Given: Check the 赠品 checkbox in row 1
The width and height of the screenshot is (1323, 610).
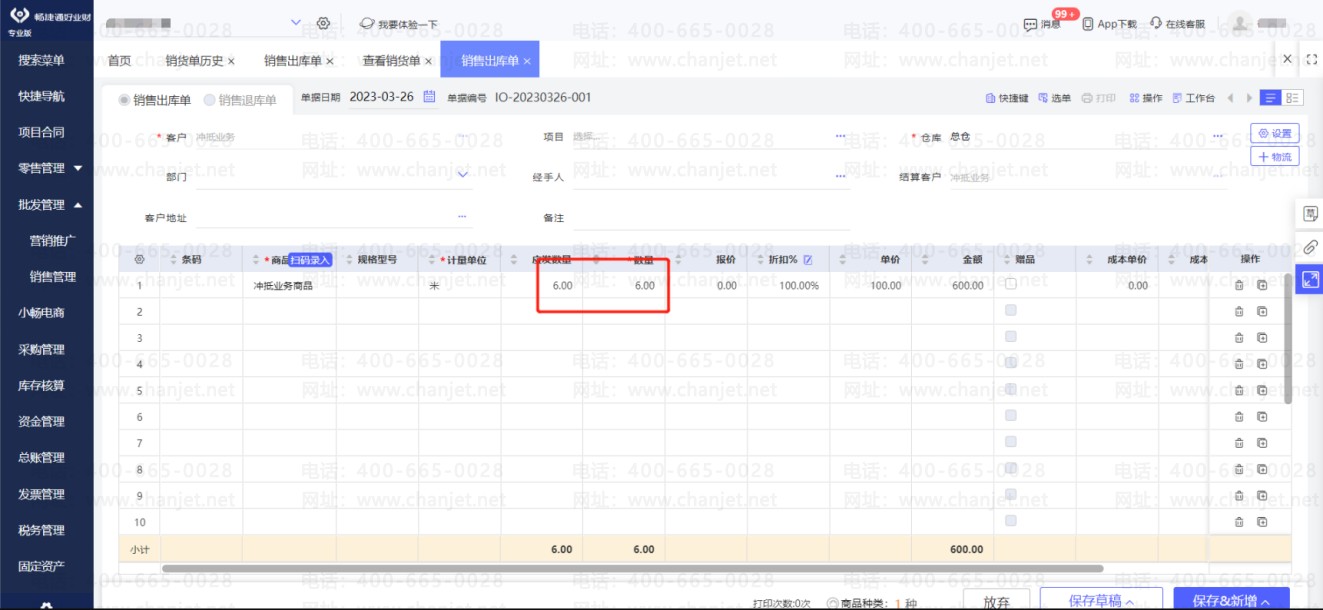Looking at the screenshot, I should (1010, 285).
